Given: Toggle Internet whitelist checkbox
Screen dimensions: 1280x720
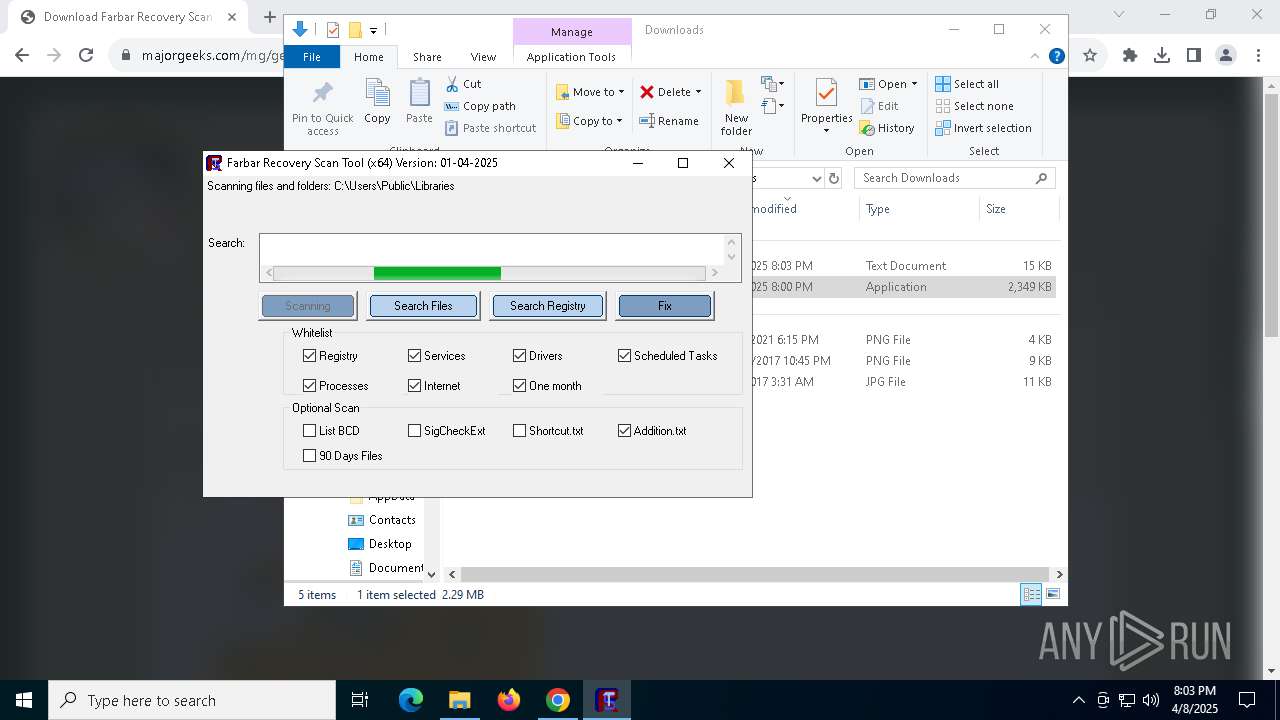Looking at the screenshot, I should [x=414, y=385].
